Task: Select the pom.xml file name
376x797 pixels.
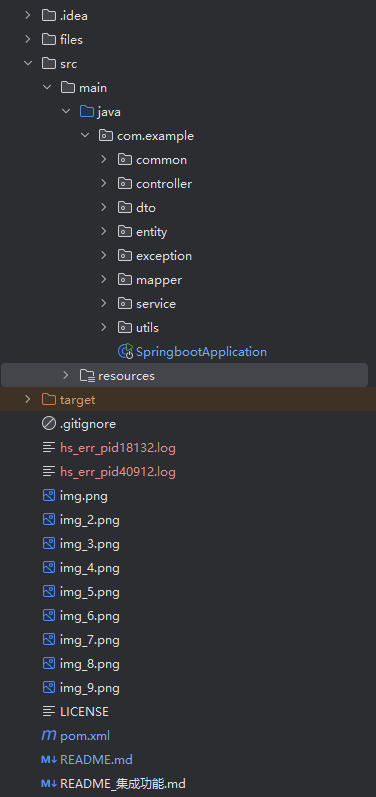Action: point(85,736)
